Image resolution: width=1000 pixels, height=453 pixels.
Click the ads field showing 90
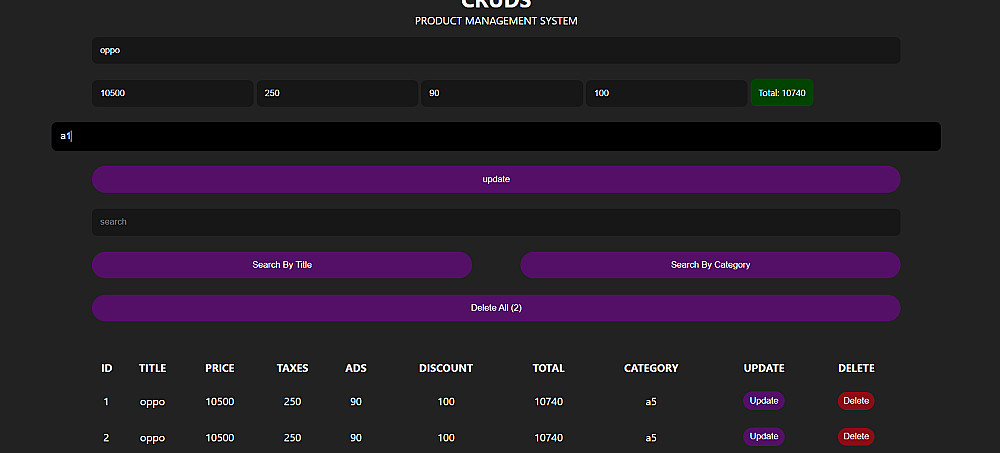tap(501, 93)
